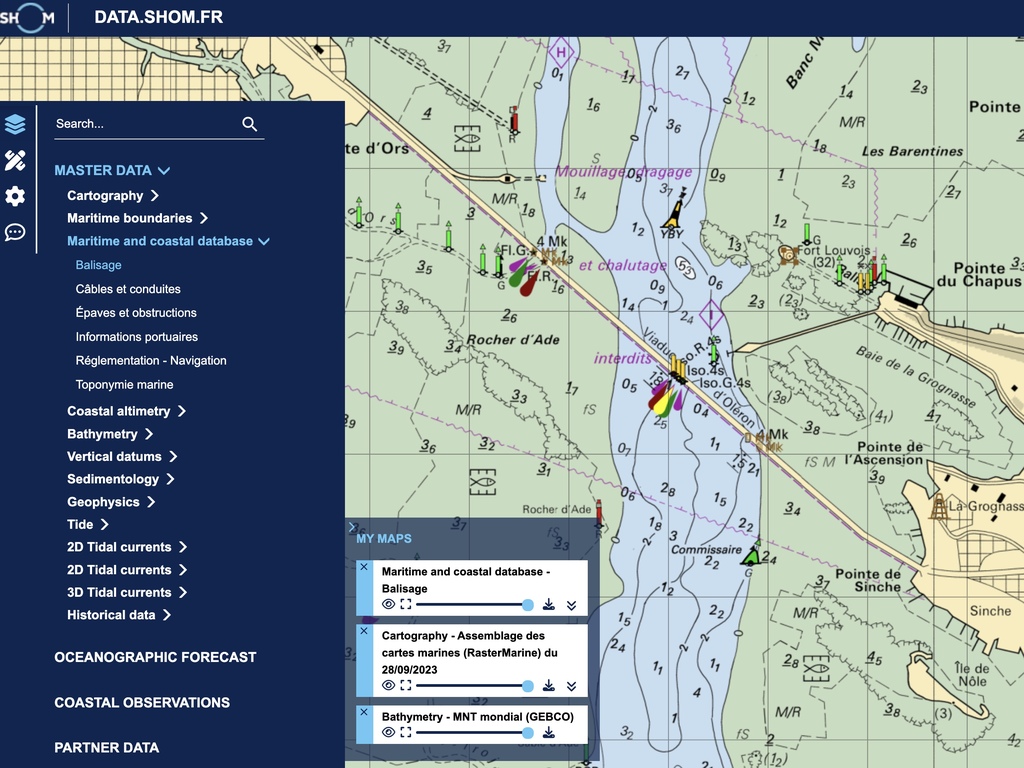This screenshot has height=768, width=1024.
Task: Open the OCEANOGRAPHIC FORECAST section
Action: pos(155,658)
